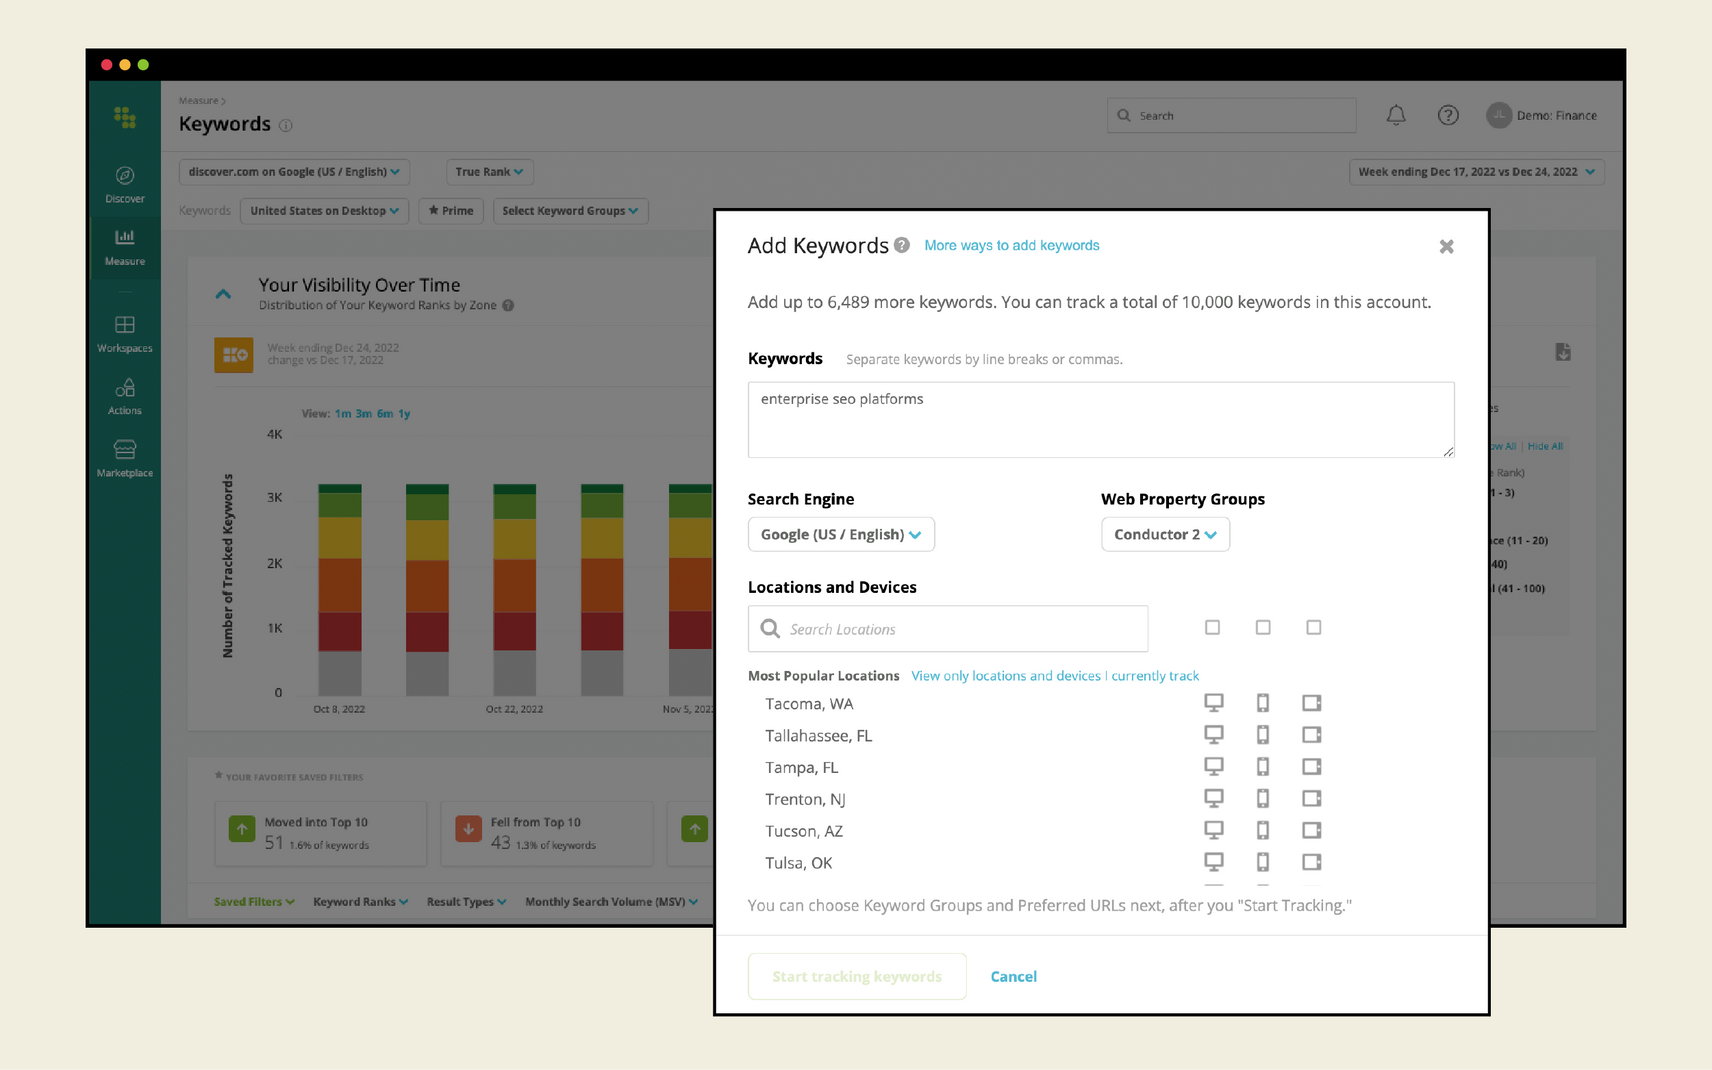Click the help question mark in the header
The image size is (1712, 1070).
coord(1448,115)
